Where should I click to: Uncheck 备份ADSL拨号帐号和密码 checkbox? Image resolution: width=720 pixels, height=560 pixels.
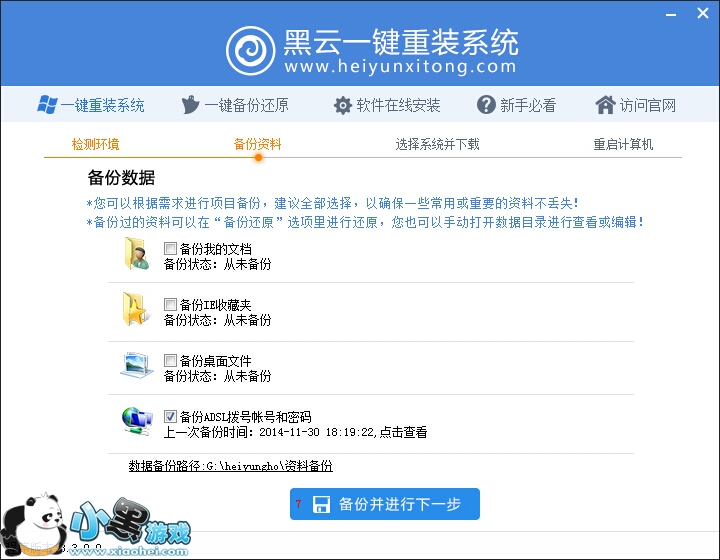click(x=170, y=416)
